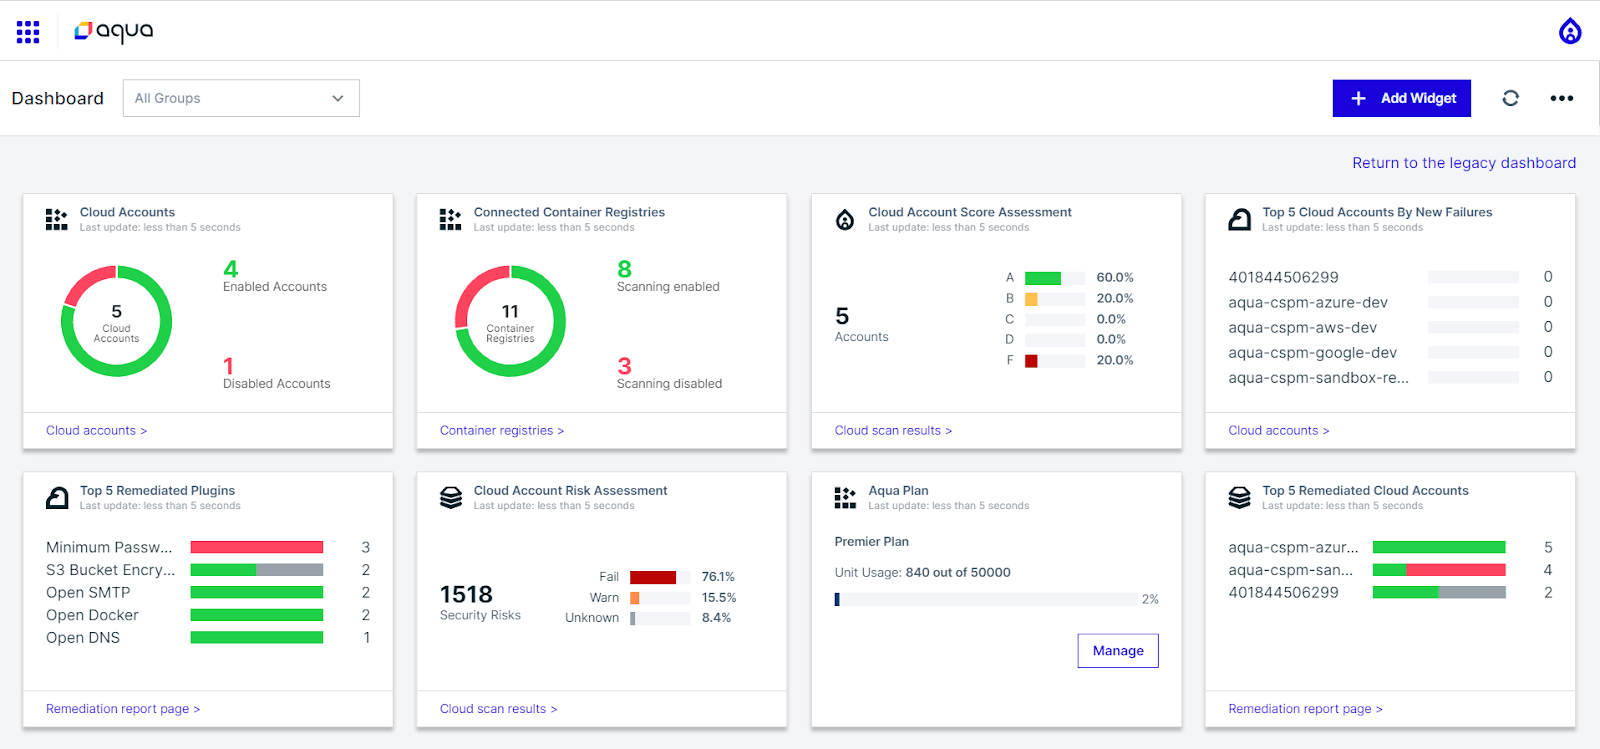Image resolution: width=1600 pixels, height=749 pixels.
Task: Click the Connected Container Registries widget icon
Action: [451, 219]
